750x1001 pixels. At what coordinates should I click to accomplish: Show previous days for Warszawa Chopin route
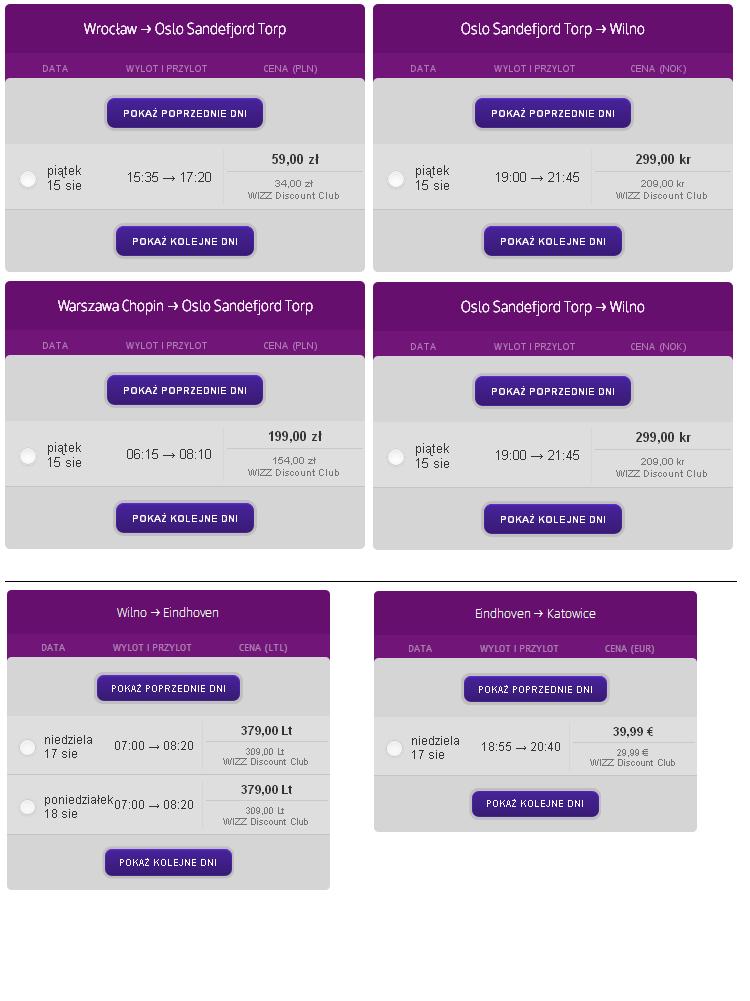(x=185, y=390)
